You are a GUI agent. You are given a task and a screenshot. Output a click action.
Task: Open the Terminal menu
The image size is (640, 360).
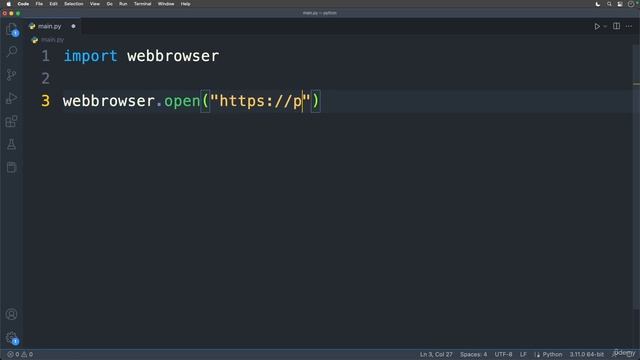142,4
